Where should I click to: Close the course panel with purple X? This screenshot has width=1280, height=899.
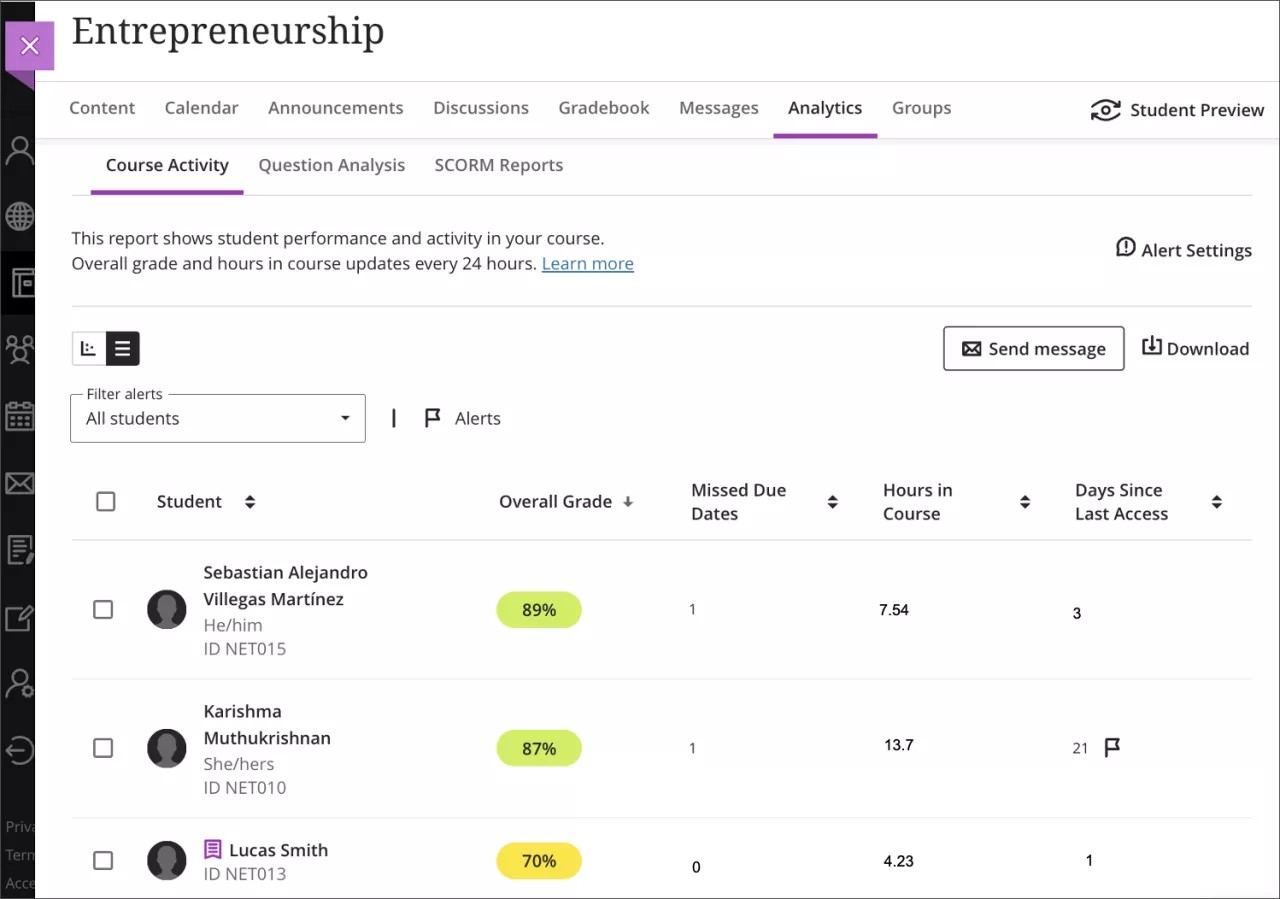pyautogui.click(x=30, y=46)
